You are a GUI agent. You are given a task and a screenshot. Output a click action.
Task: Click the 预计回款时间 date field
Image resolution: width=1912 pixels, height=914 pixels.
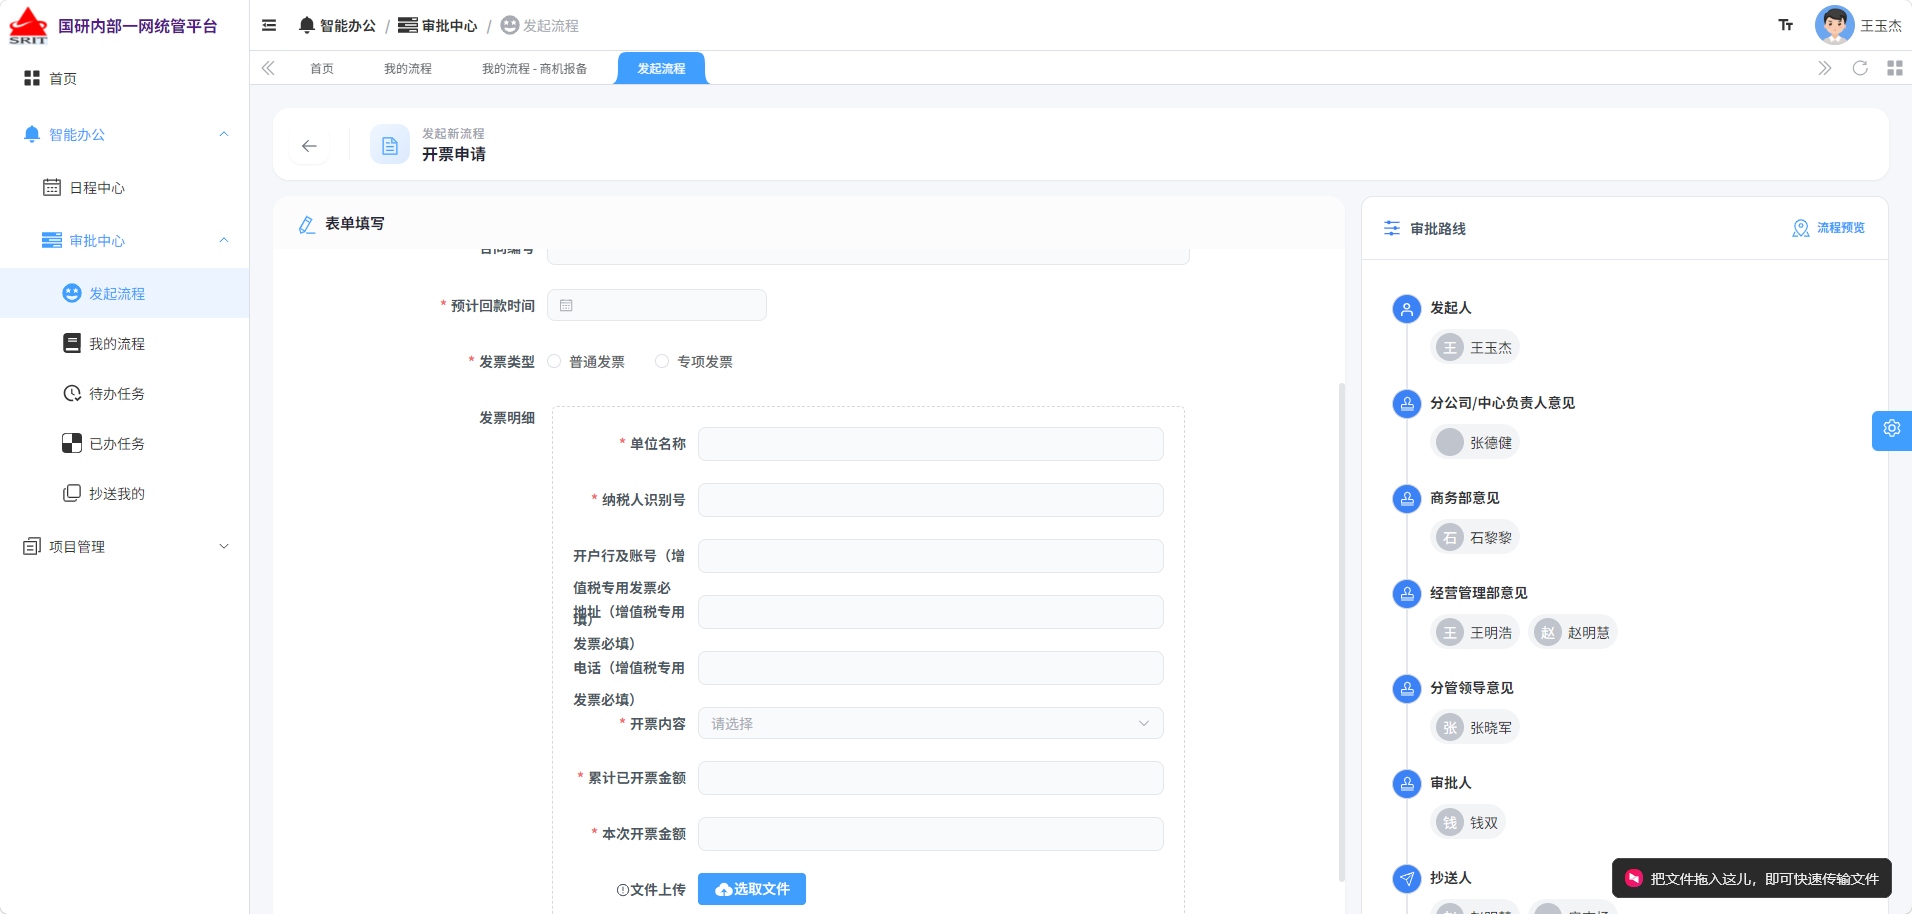657,305
